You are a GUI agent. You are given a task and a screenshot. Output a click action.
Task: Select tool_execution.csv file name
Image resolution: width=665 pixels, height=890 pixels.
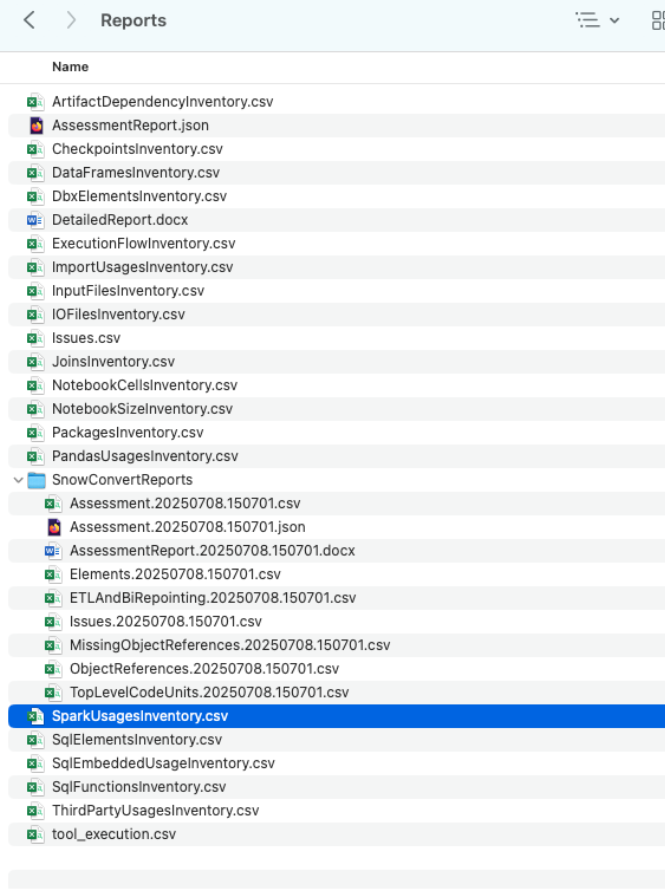pos(114,835)
